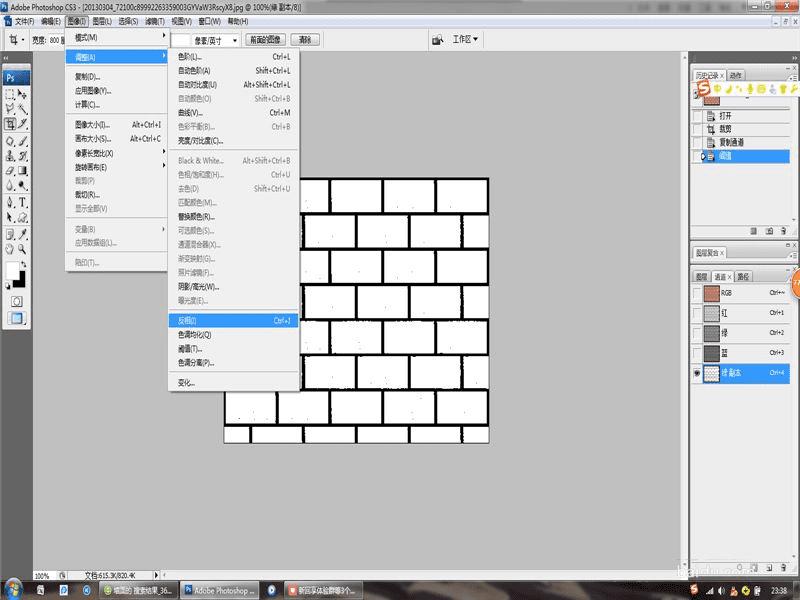Switch to the 路径 tab
Image resolution: width=800 pixels, height=600 pixels.
click(743, 277)
